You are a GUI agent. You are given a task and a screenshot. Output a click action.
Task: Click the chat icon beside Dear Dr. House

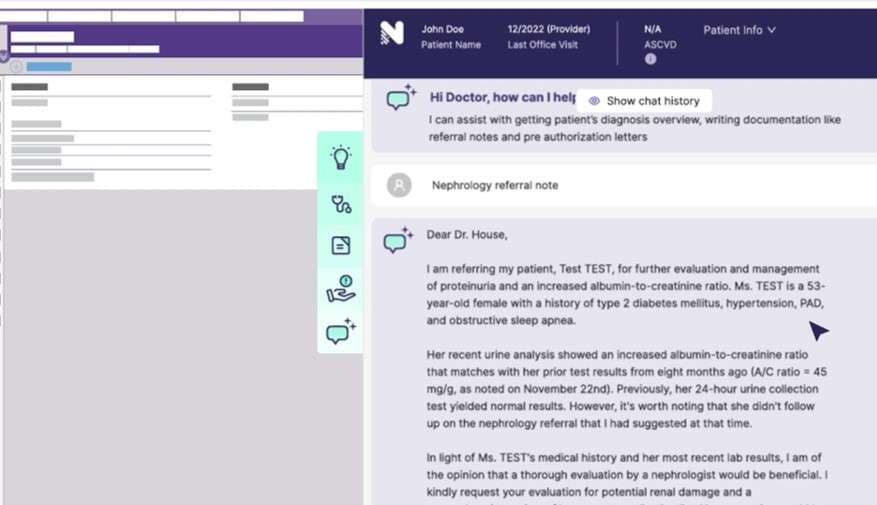point(399,240)
